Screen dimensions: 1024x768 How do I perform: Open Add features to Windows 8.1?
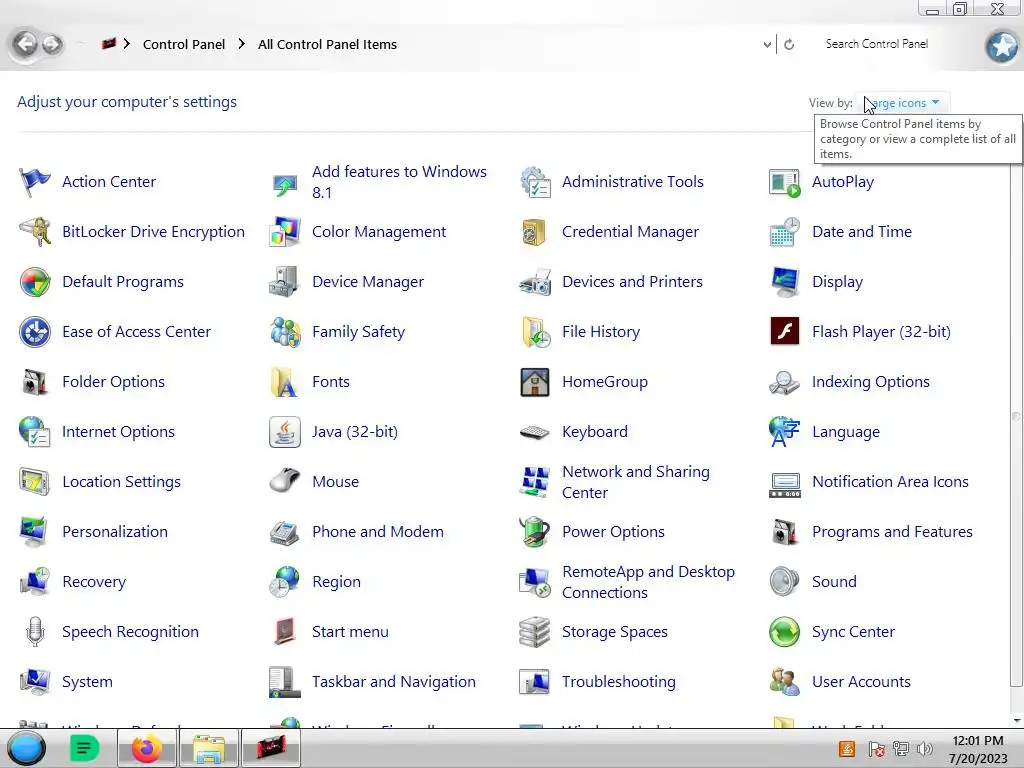(399, 182)
